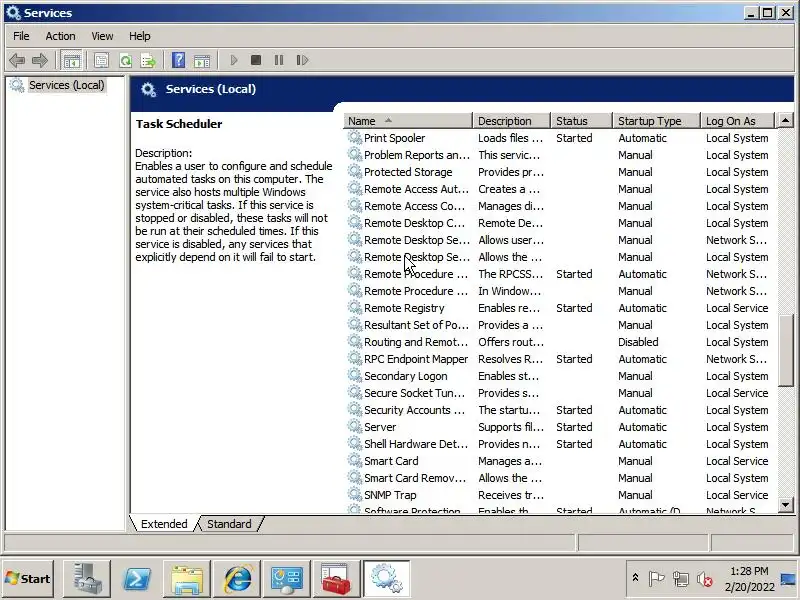The width and height of the screenshot is (800, 600).
Task: Open the Windows Start button
Action: point(28,579)
